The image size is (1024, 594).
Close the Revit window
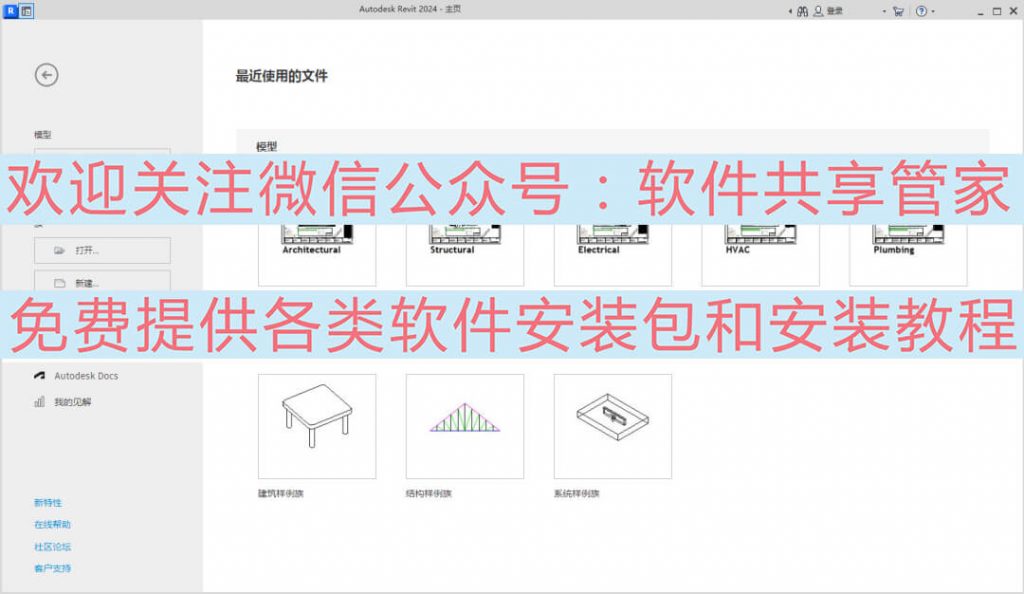[x=1013, y=11]
